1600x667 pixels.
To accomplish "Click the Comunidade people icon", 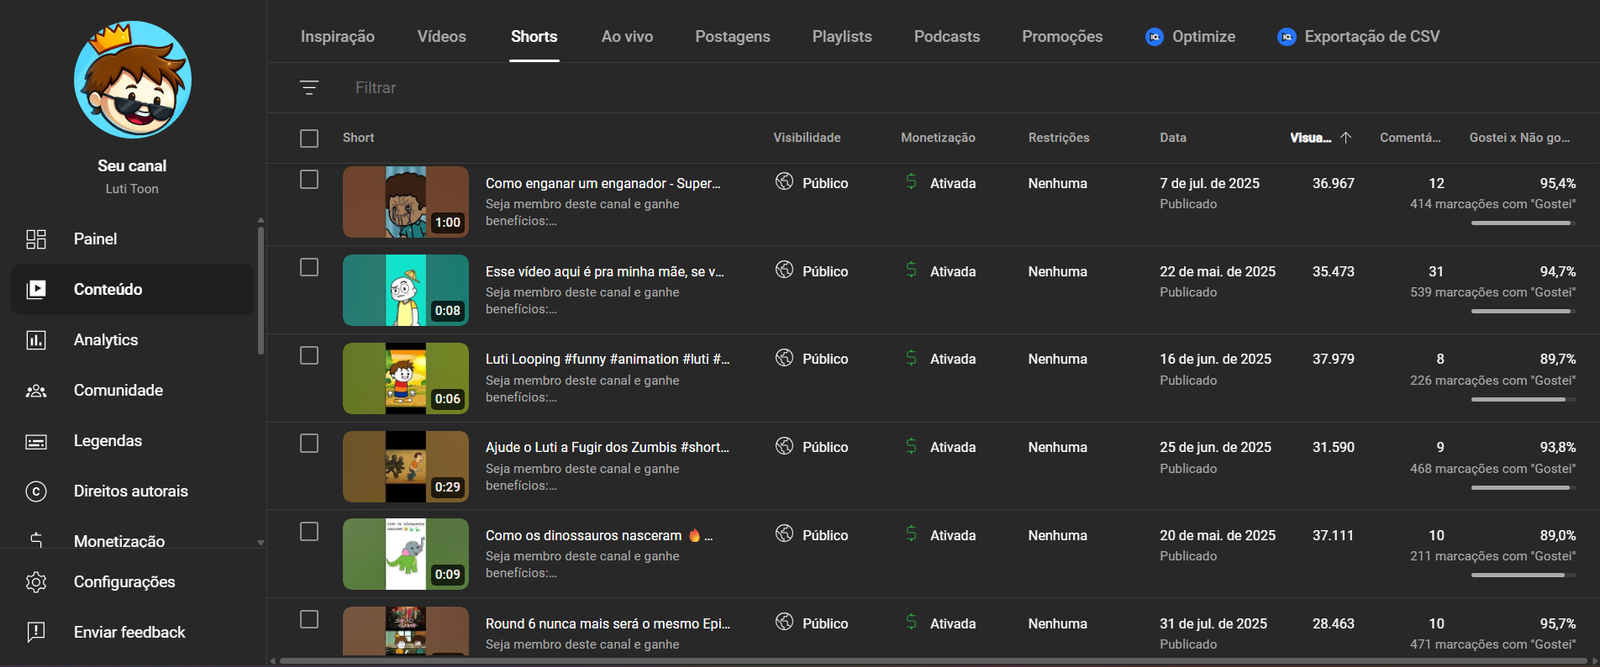I will (x=36, y=390).
